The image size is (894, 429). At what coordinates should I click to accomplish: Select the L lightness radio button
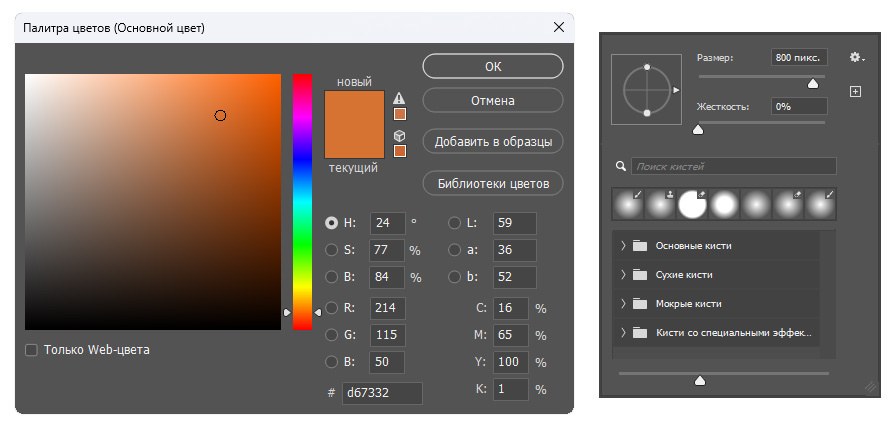tap(454, 223)
